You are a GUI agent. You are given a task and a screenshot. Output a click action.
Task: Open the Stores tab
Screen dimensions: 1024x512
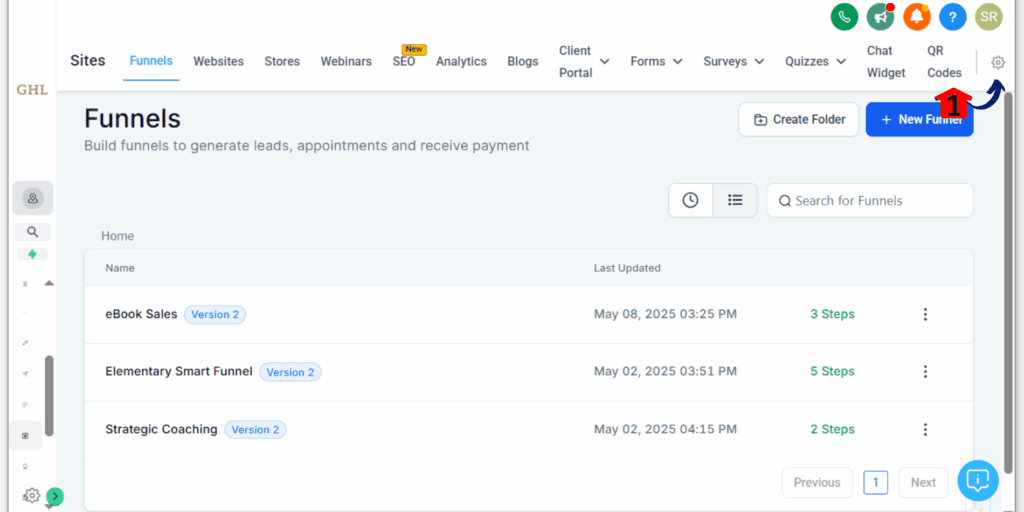tap(282, 61)
